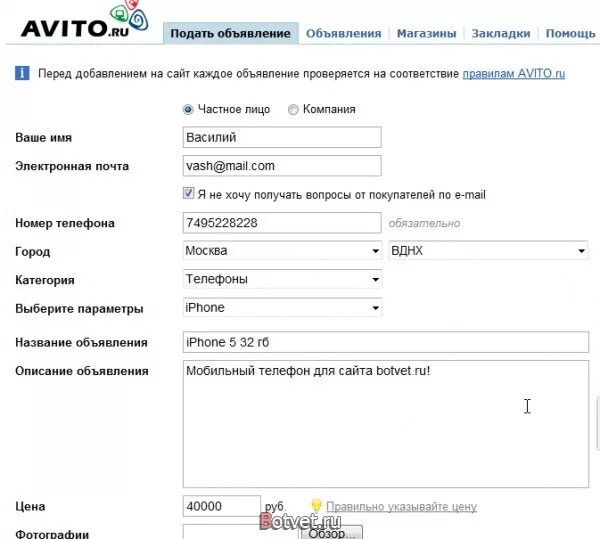Image resolution: width=600 pixels, height=539 pixels.
Task: Switch to the Объявления tab
Action: [344, 34]
